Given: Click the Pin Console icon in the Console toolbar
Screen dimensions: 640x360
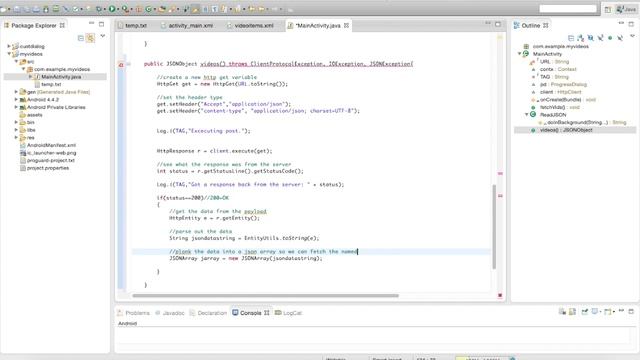Looking at the screenshot, I should click(x=584, y=312).
